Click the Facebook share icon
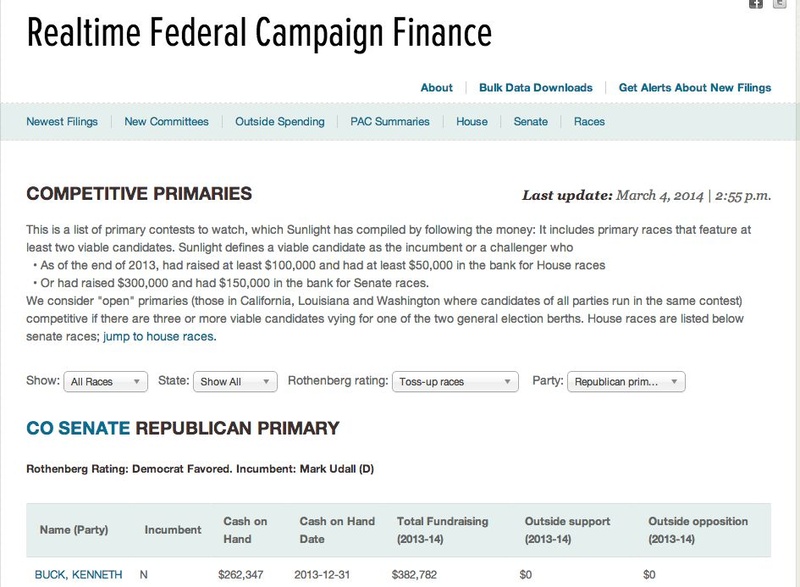The height and width of the screenshot is (587, 800). click(x=757, y=4)
